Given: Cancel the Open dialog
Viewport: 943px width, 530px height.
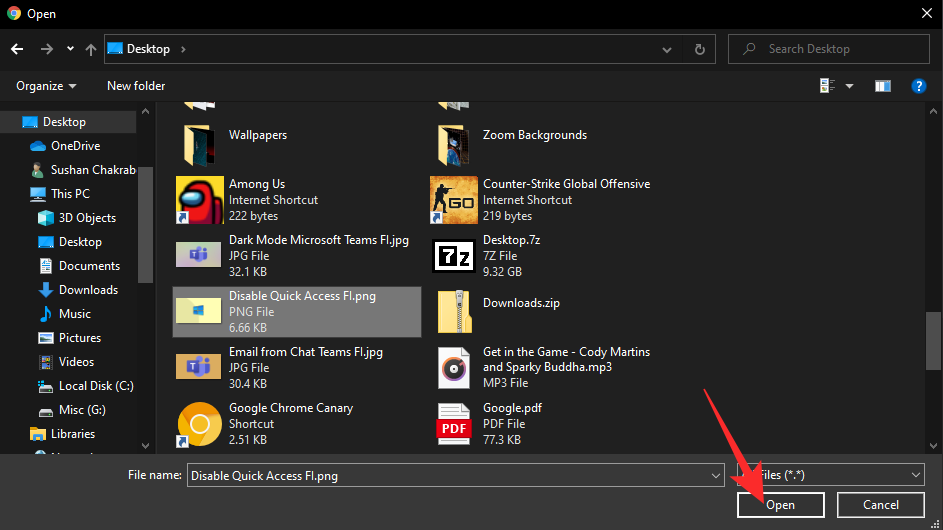Looking at the screenshot, I should point(880,505).
